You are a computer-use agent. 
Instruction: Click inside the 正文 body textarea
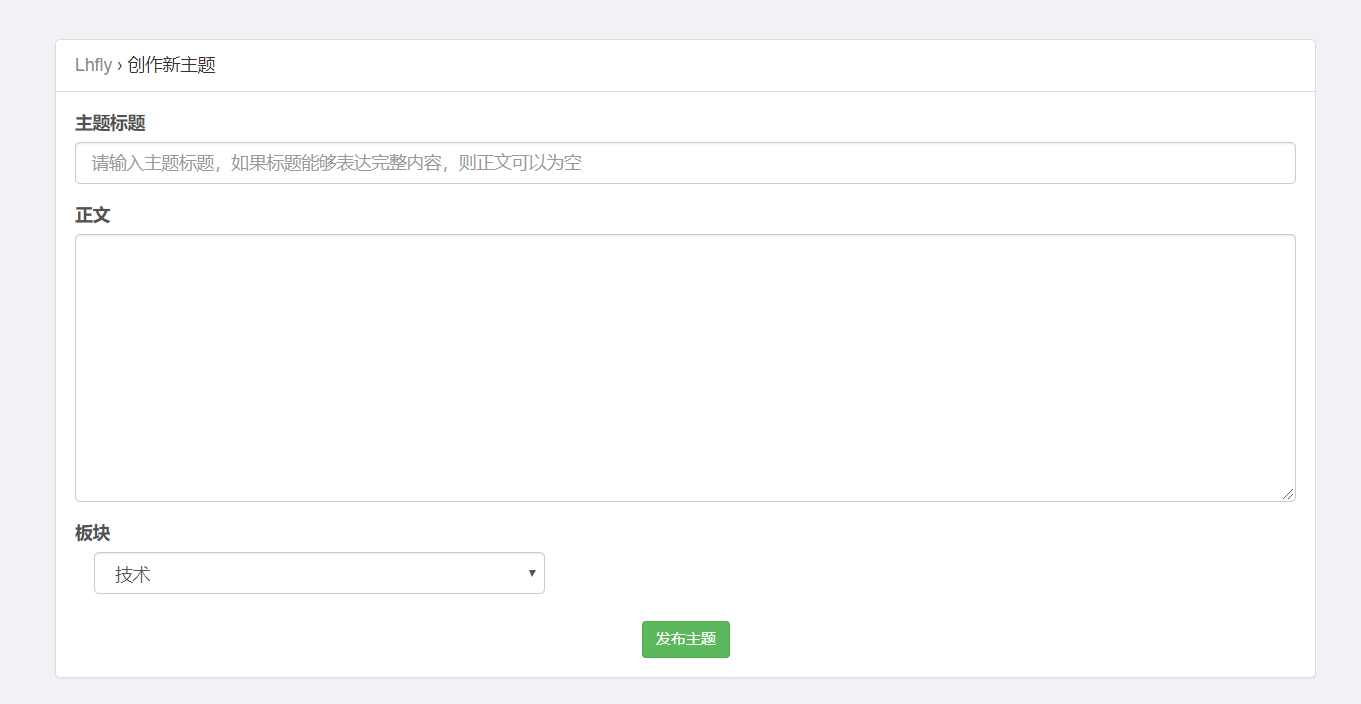coord(685,367)
